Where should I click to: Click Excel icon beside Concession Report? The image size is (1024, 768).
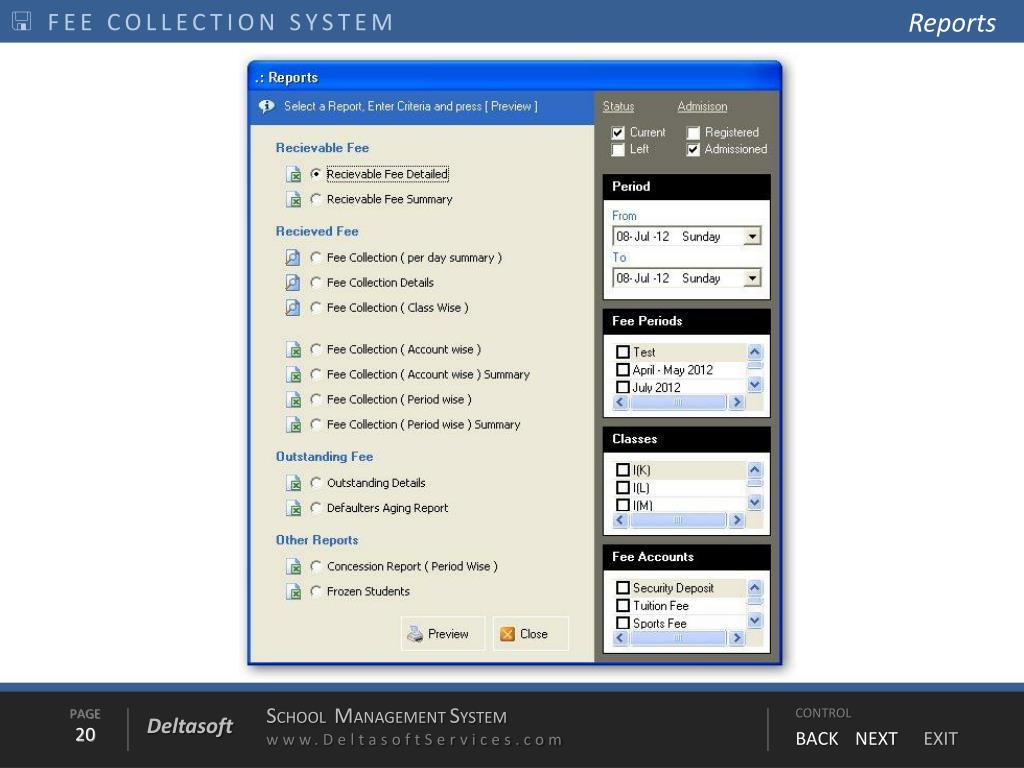(x=293, y=567)
